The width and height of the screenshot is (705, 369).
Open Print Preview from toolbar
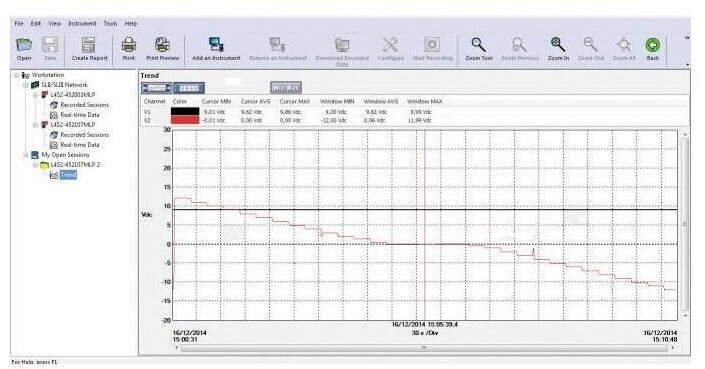162,45
